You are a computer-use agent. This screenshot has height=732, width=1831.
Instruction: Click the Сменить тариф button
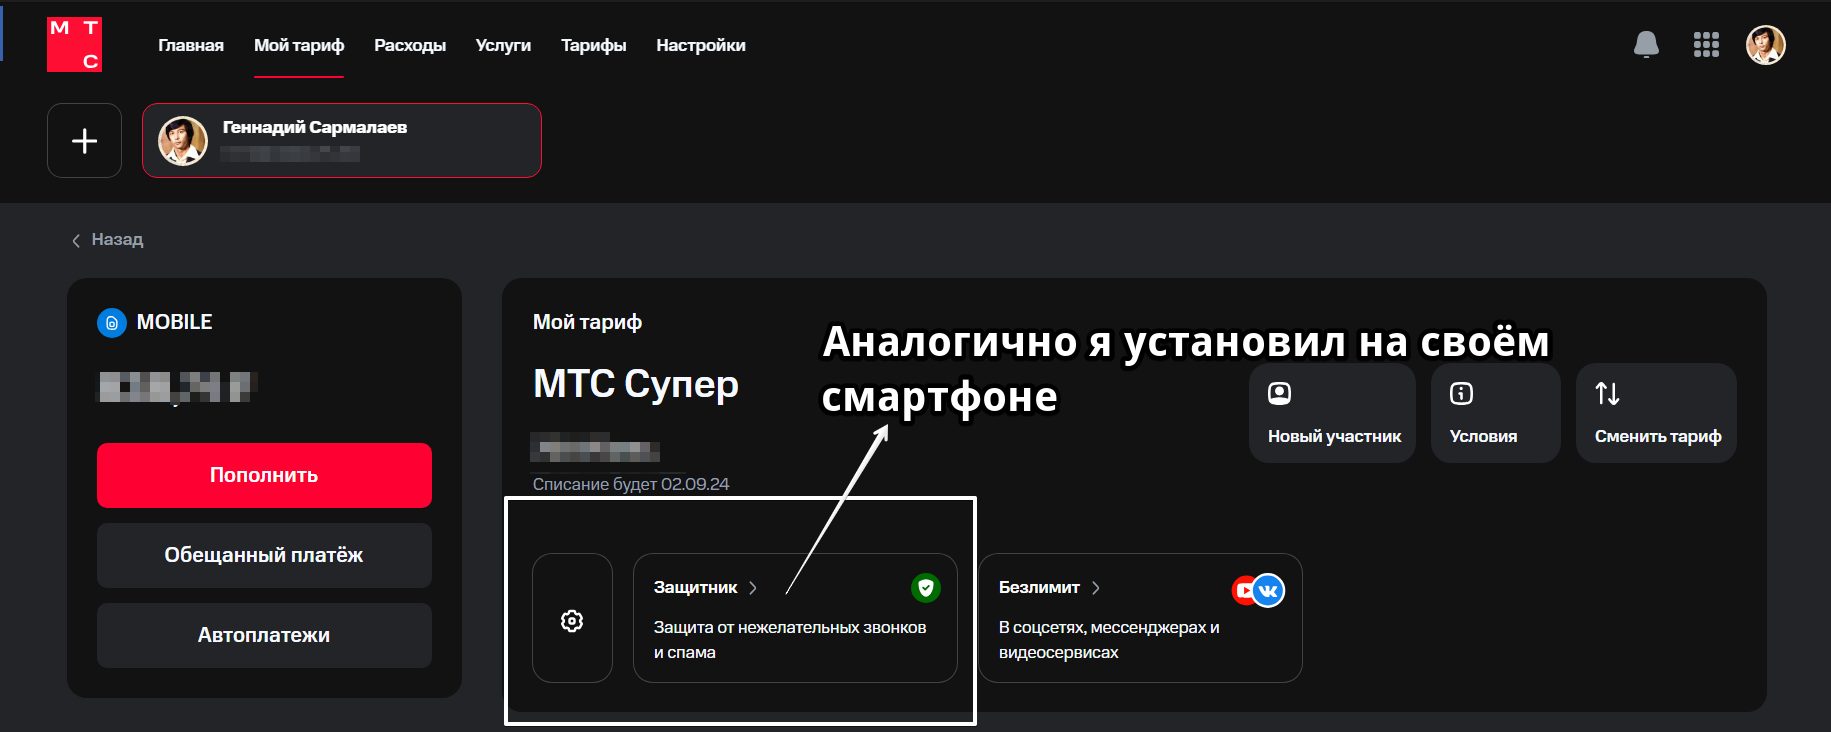(1656, 414)
